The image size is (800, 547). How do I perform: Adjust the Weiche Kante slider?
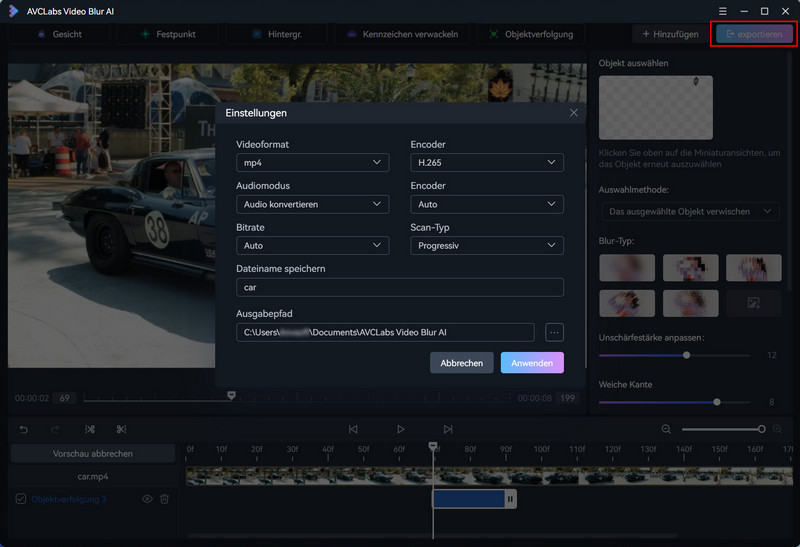click(717, 402)
